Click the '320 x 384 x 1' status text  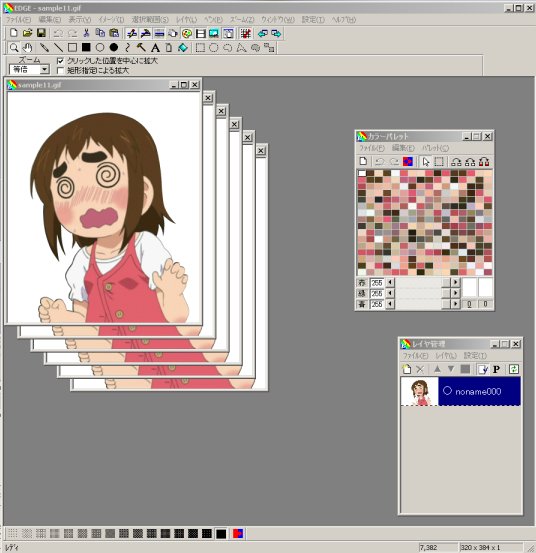tap(480, 547)
